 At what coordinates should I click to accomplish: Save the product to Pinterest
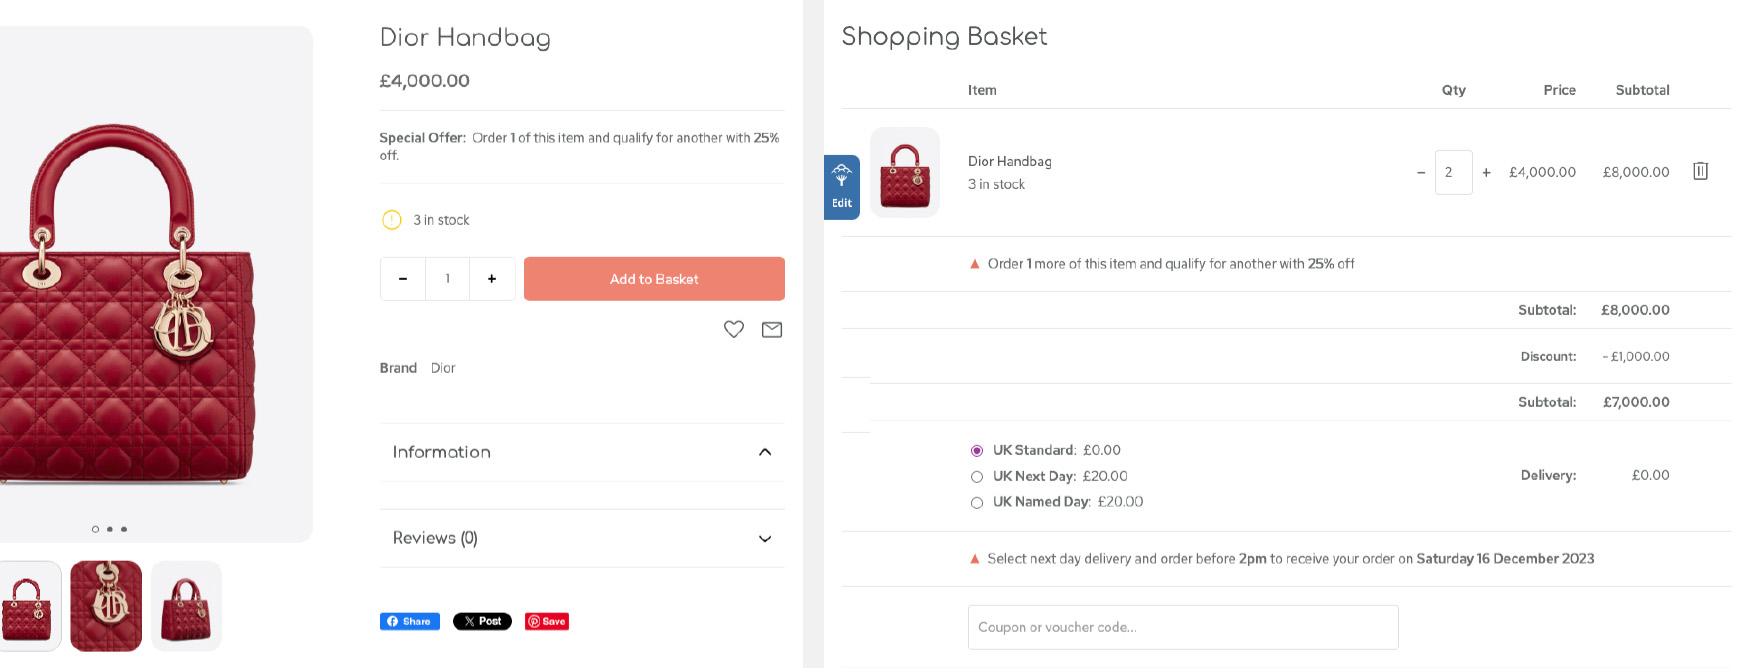(x=547, y=621)
